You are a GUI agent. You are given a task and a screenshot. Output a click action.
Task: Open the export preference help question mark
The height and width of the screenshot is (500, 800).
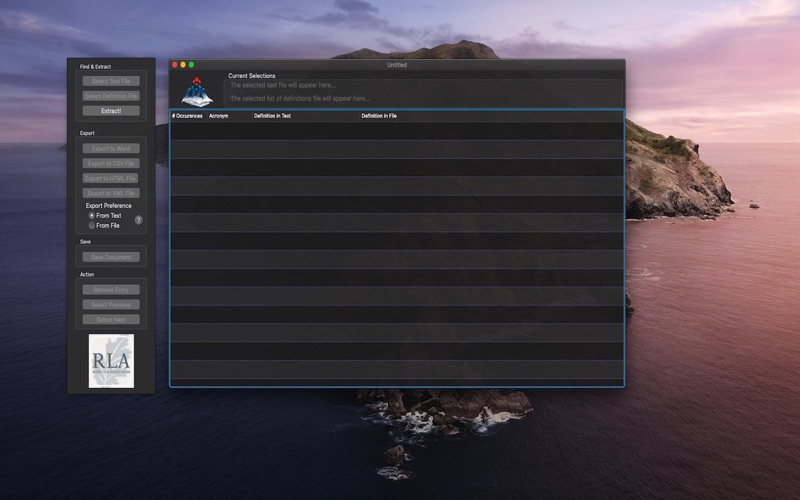139,220
